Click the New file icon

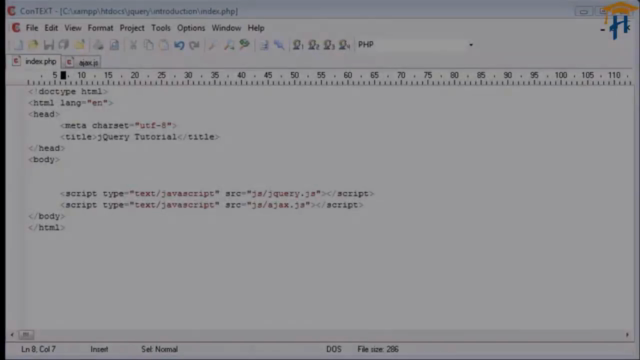pos(18,45)
